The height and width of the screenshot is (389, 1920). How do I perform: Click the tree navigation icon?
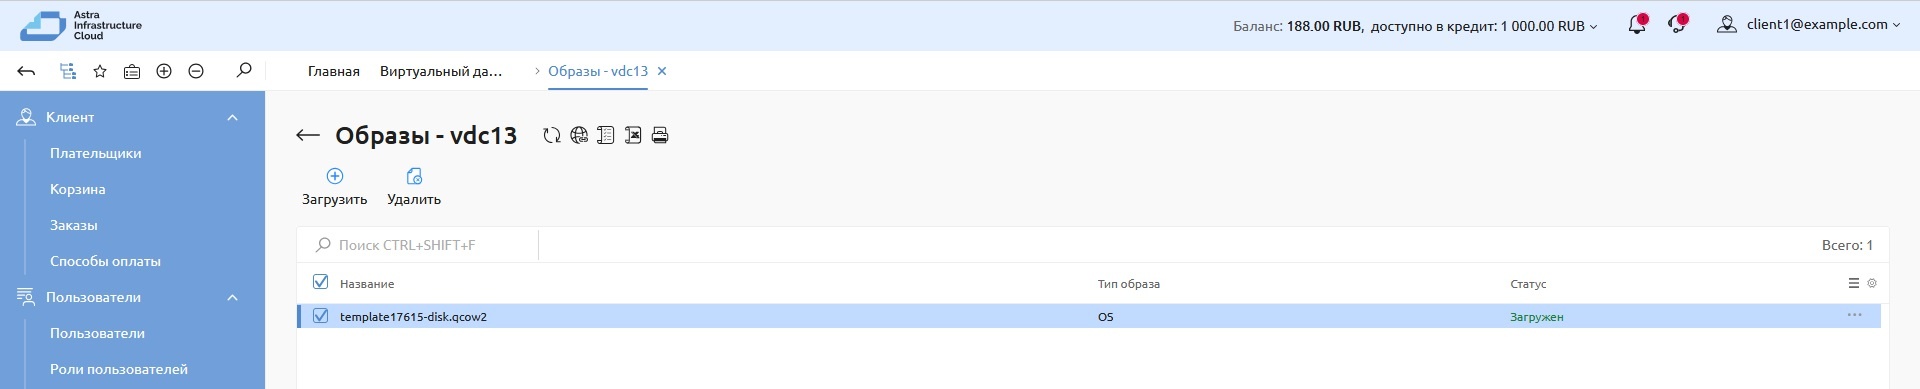68,71
